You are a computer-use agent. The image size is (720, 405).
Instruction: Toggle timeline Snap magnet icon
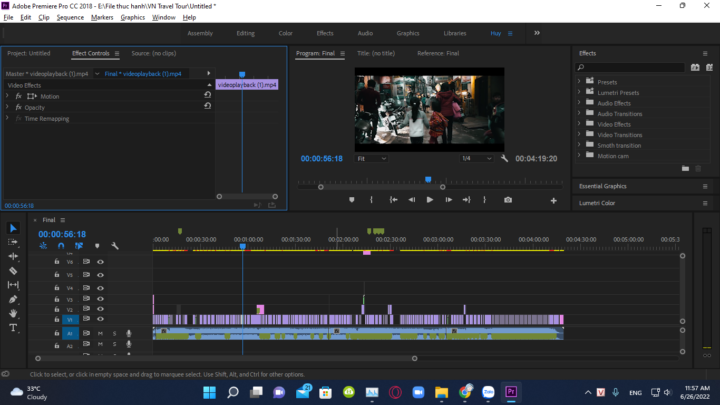[61, 246]
